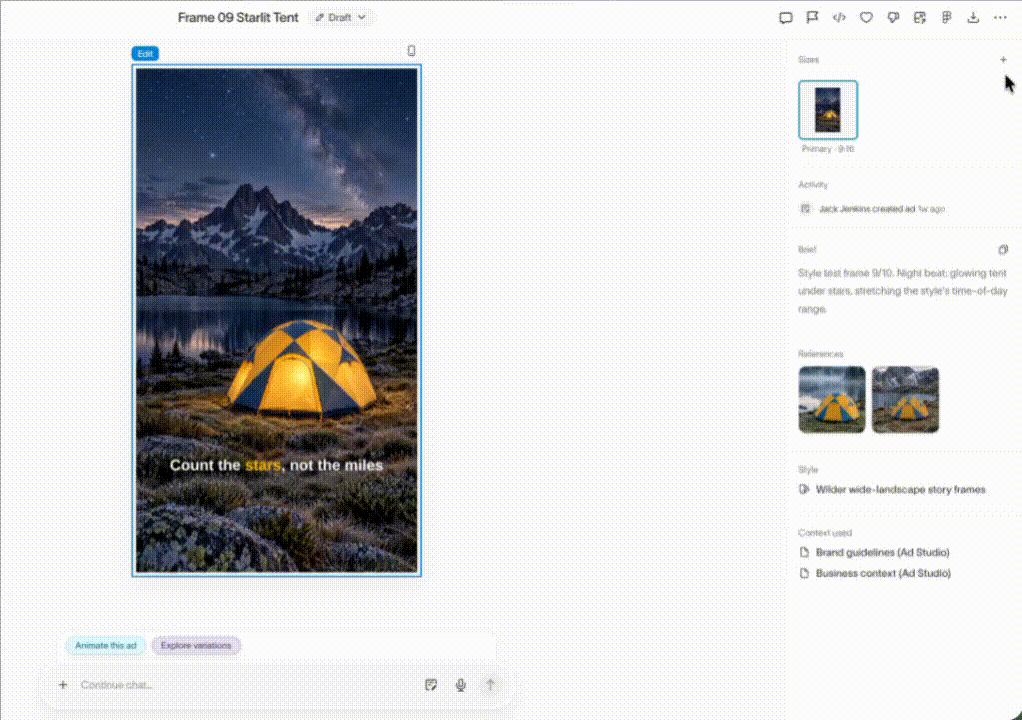
Task: Start voice input with microphone icon
Action: click(461, 685)
